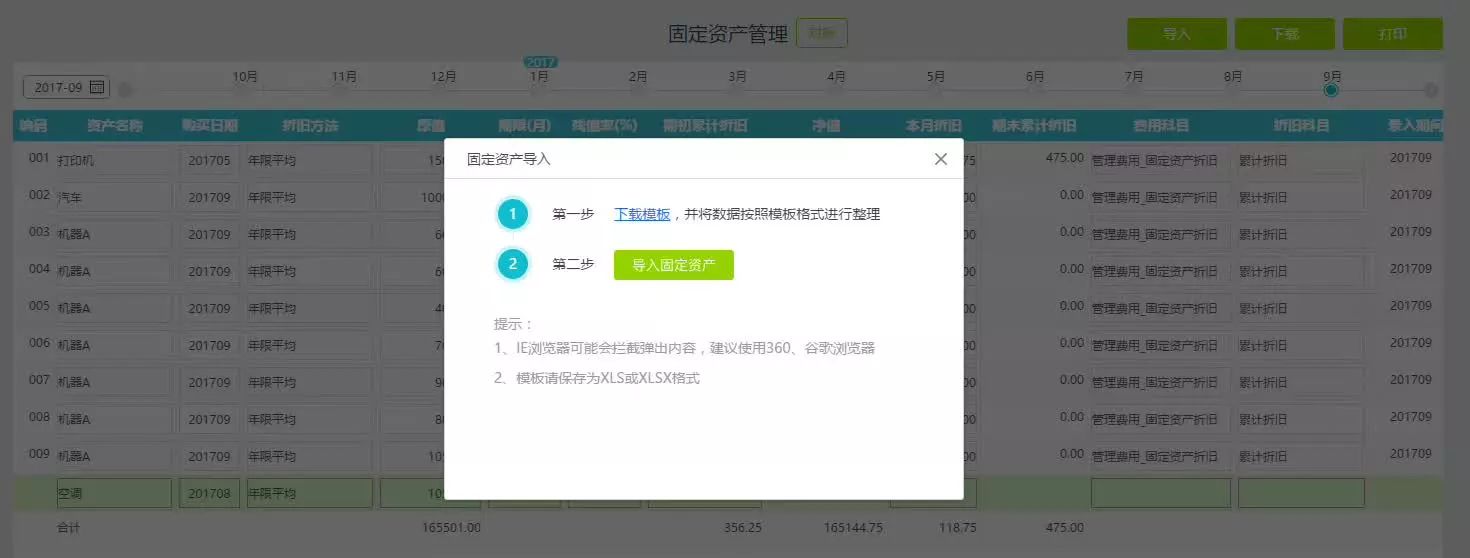Open 折旧方法 dropdown for 打印机 row
This screenshot has width=1470, height=558.
point(309,160)
